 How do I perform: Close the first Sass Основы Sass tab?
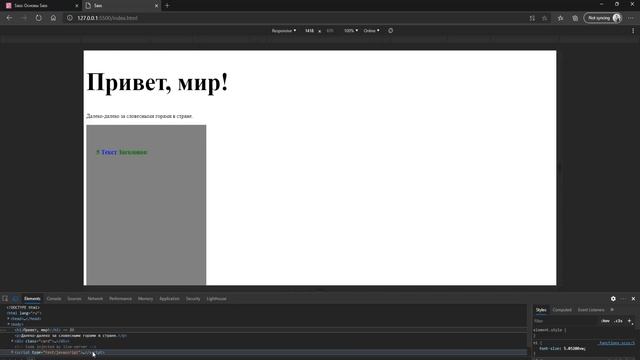(76, 6)
